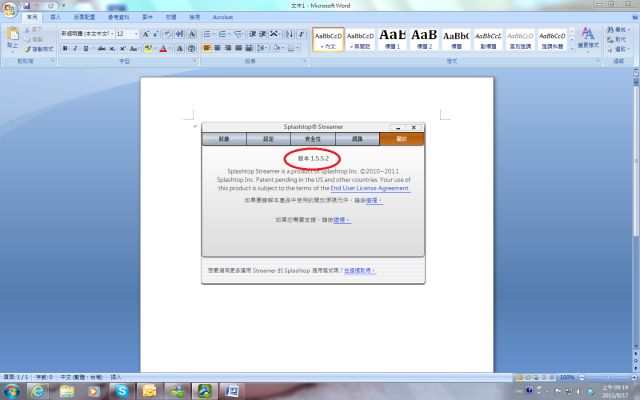Open the Acrobat ribbon tab
The image size is (640, 400).
pos(222,17)
